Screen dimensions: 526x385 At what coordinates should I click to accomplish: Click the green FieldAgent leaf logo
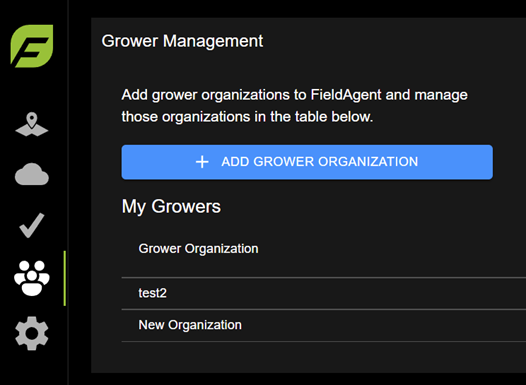[x=32, y=46]
